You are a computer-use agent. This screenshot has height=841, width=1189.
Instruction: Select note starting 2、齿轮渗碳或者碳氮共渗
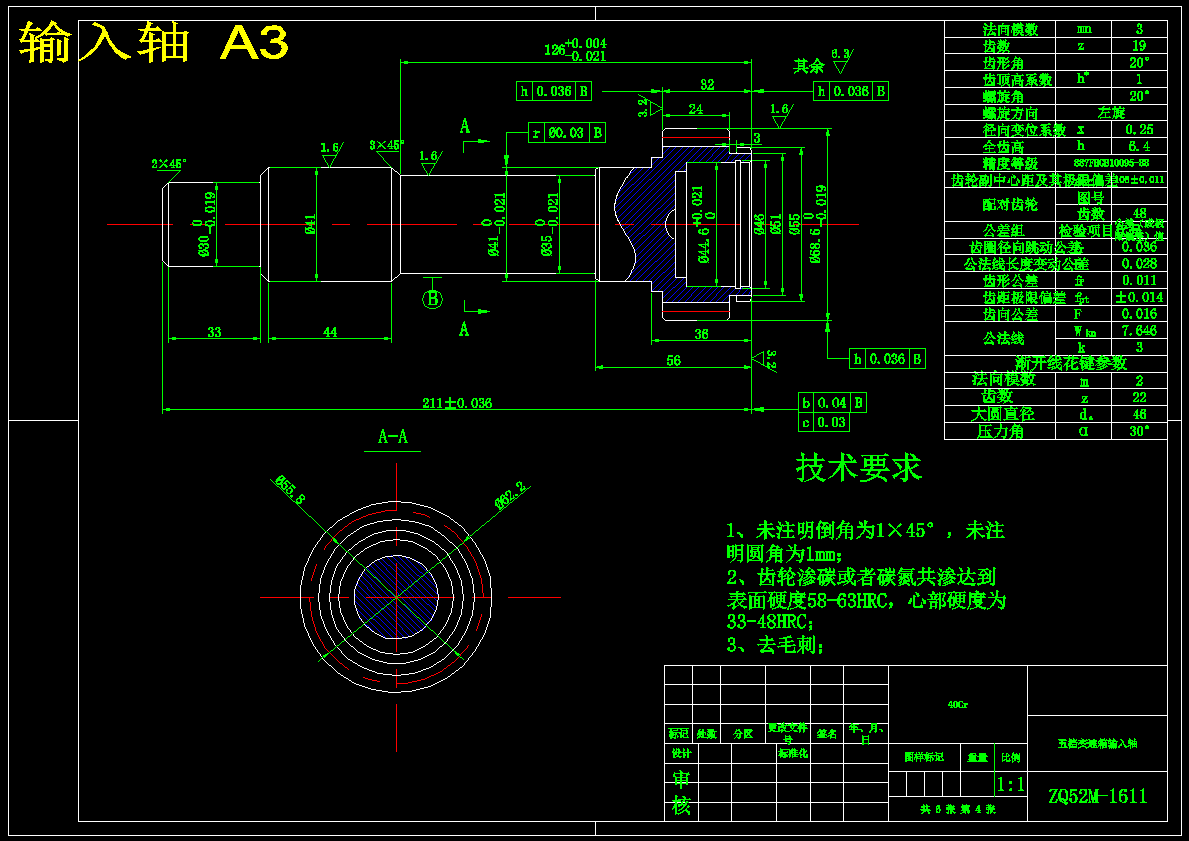tap(866, 600)
